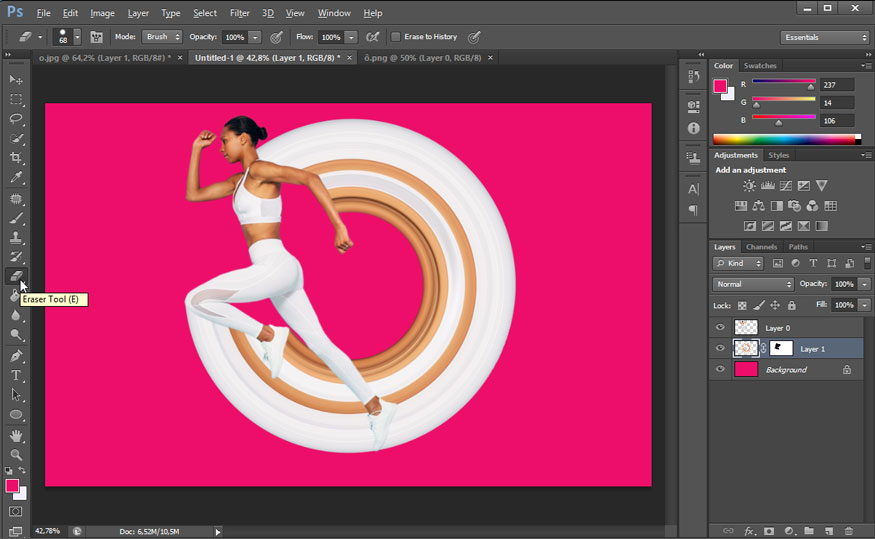
Task: Select the Hand tool
Action: pyautogui.click(x=16, y=435)
